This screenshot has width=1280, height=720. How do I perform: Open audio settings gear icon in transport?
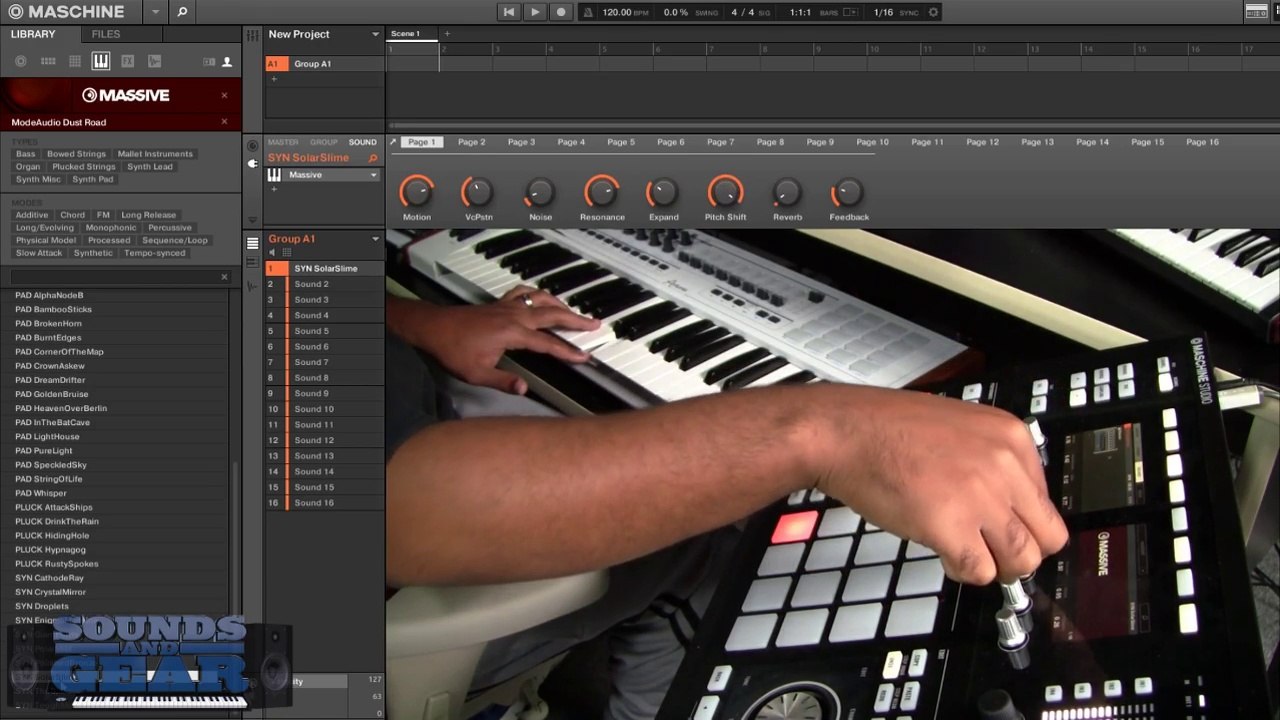pyautogui.click(x=933, y=12)
